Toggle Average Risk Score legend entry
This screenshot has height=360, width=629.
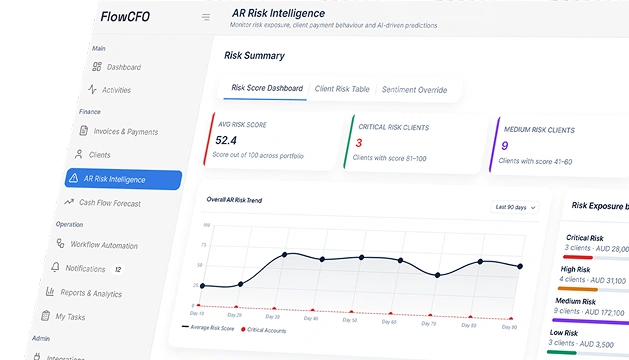pyautogui.click(x=208, y=327)
